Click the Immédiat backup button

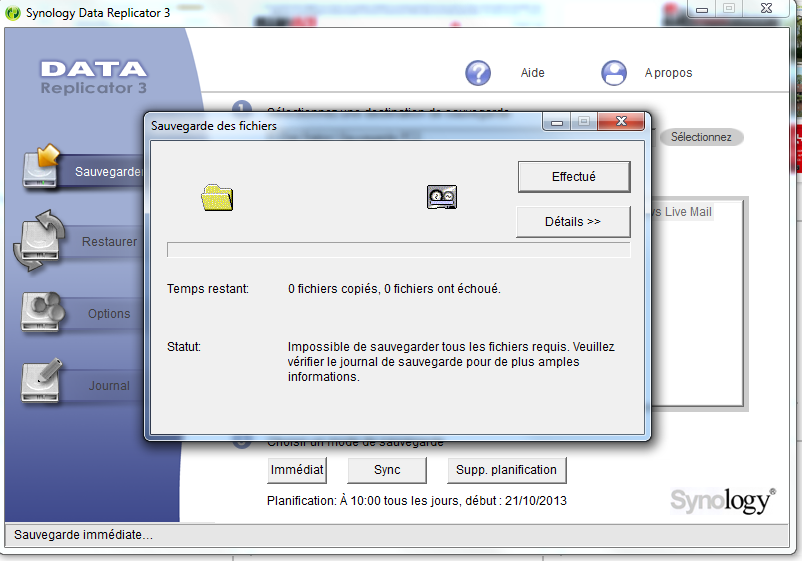click(297, 470)
